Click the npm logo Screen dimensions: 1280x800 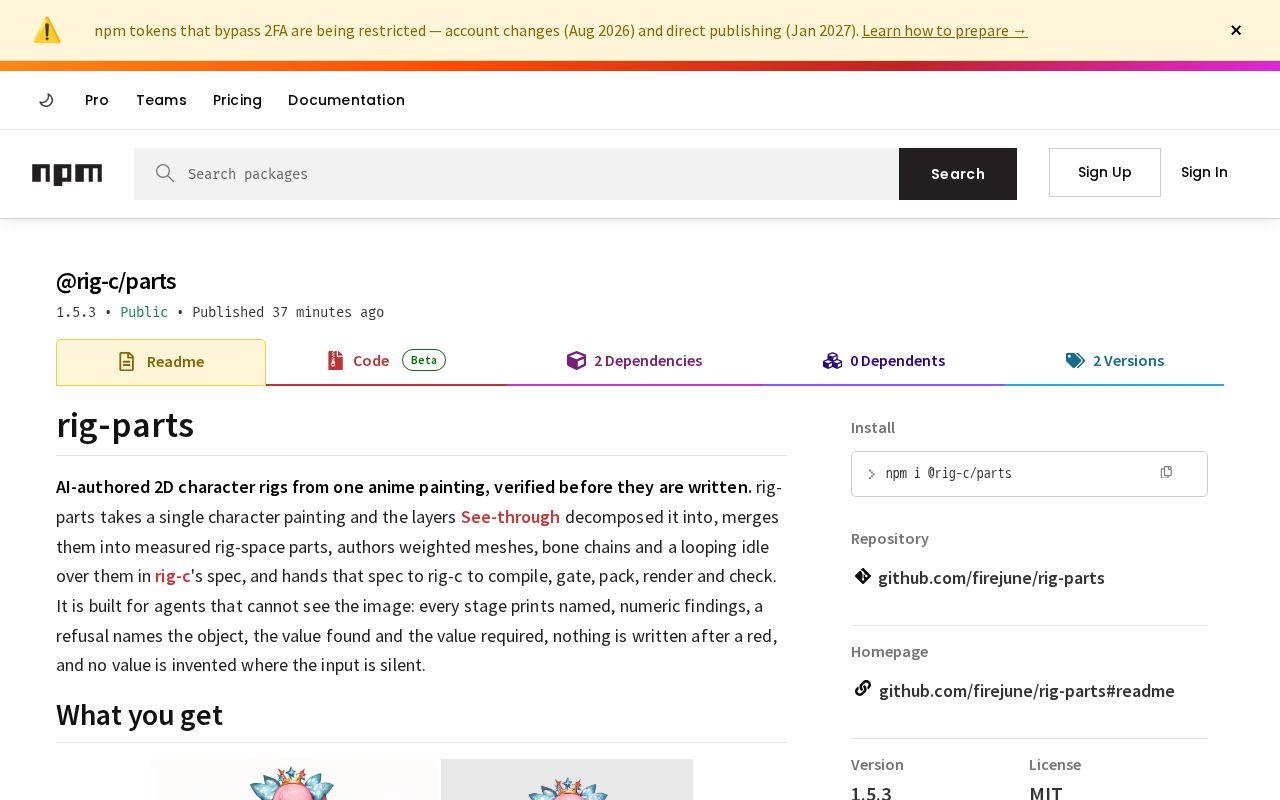[67, 174]
